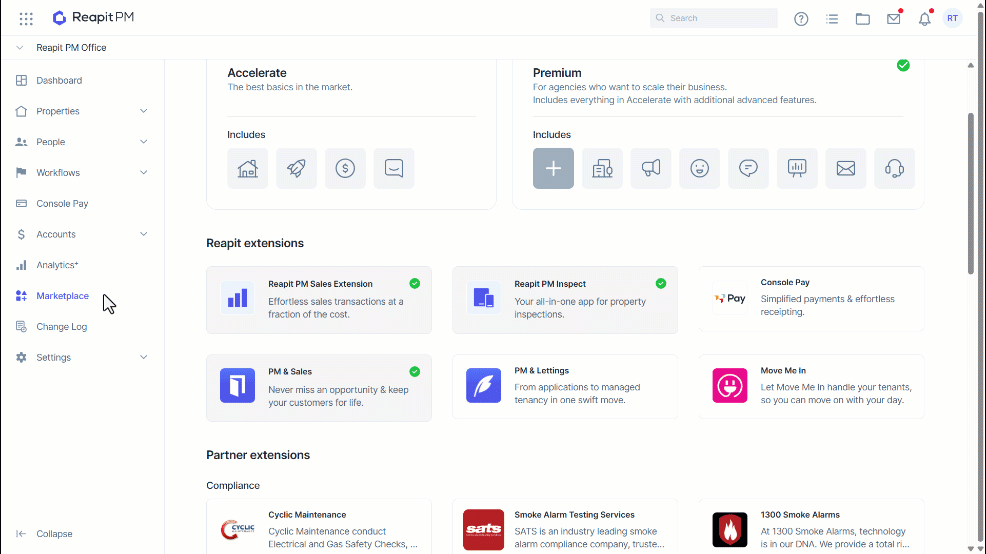Click the Reapit PM Inspect devices icon

click(484, 297)
